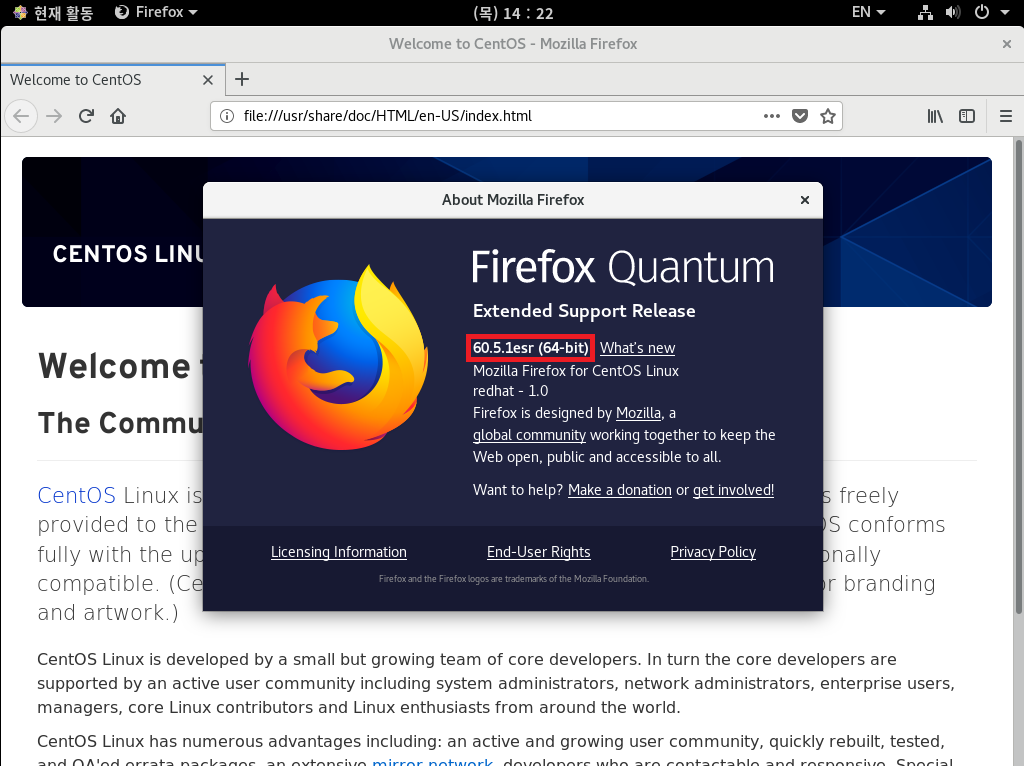Image resolution: width=1024 pixels, height=766 pixels.
Task: Open power menu in top bar
Action: pyautogui.click(x=982, y=12)
